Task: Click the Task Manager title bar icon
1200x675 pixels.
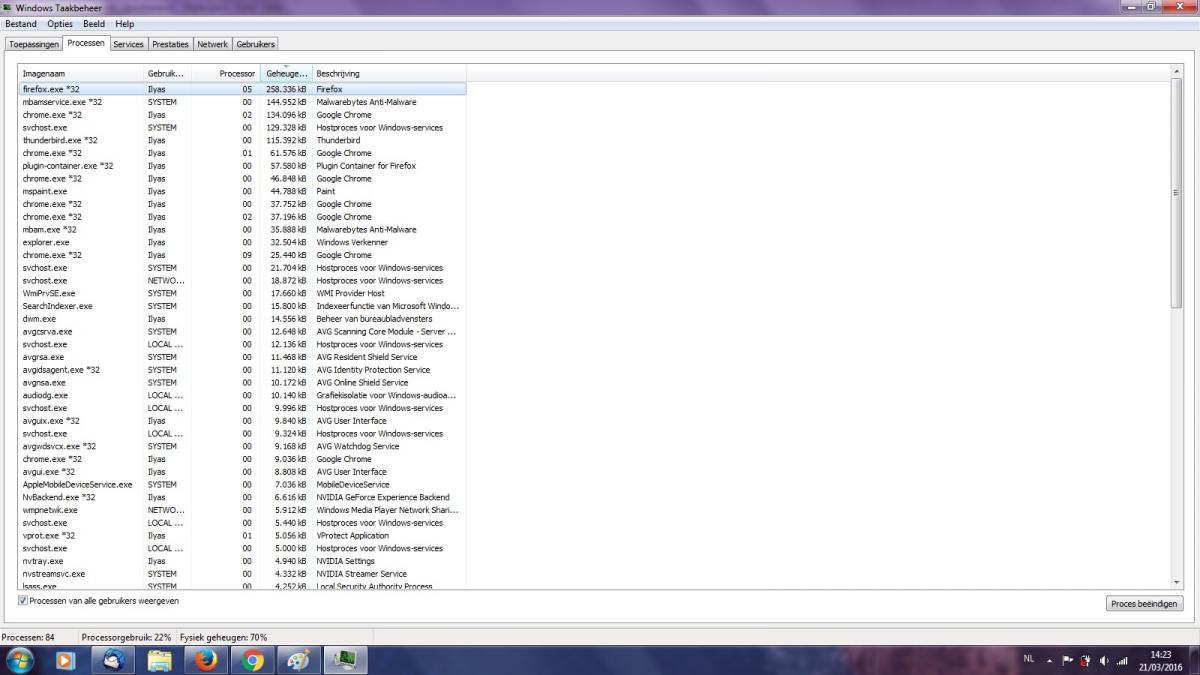Action: coord(8,8)
